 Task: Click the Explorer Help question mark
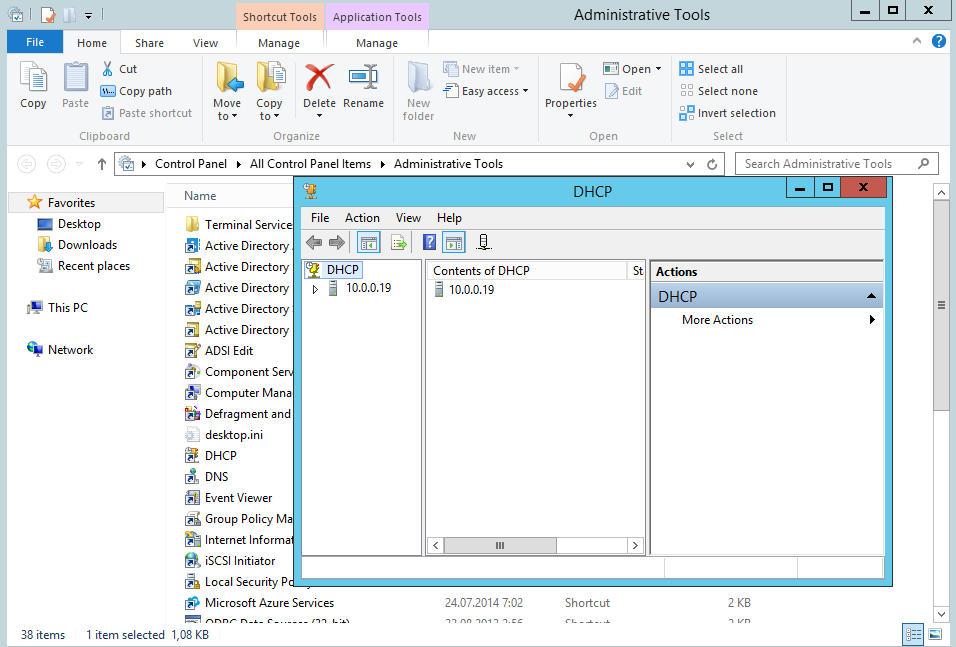pos(939,41)
